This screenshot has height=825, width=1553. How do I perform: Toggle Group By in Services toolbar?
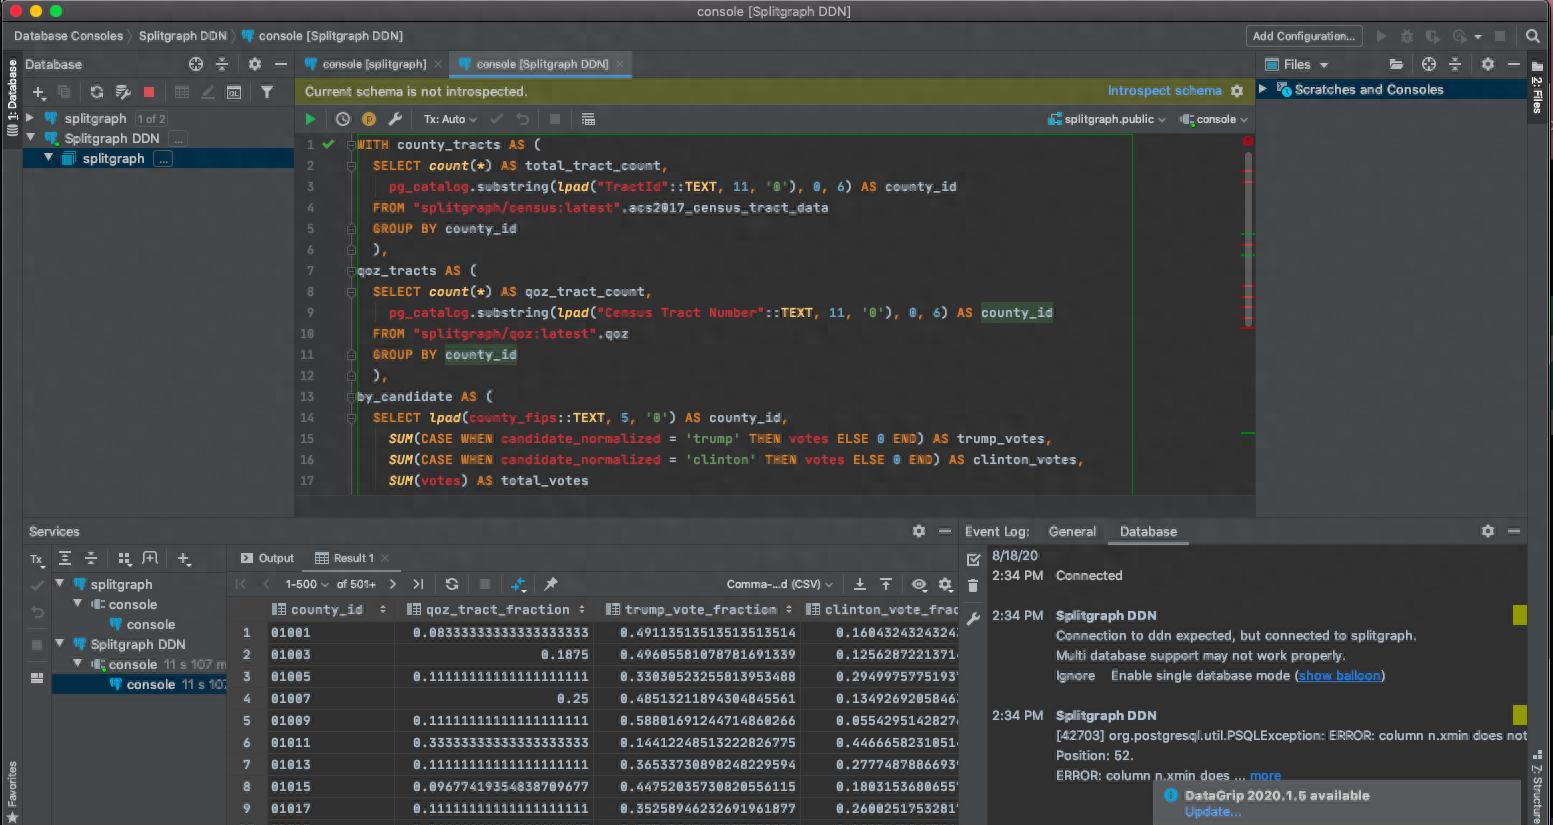click(x=125, y=558)
